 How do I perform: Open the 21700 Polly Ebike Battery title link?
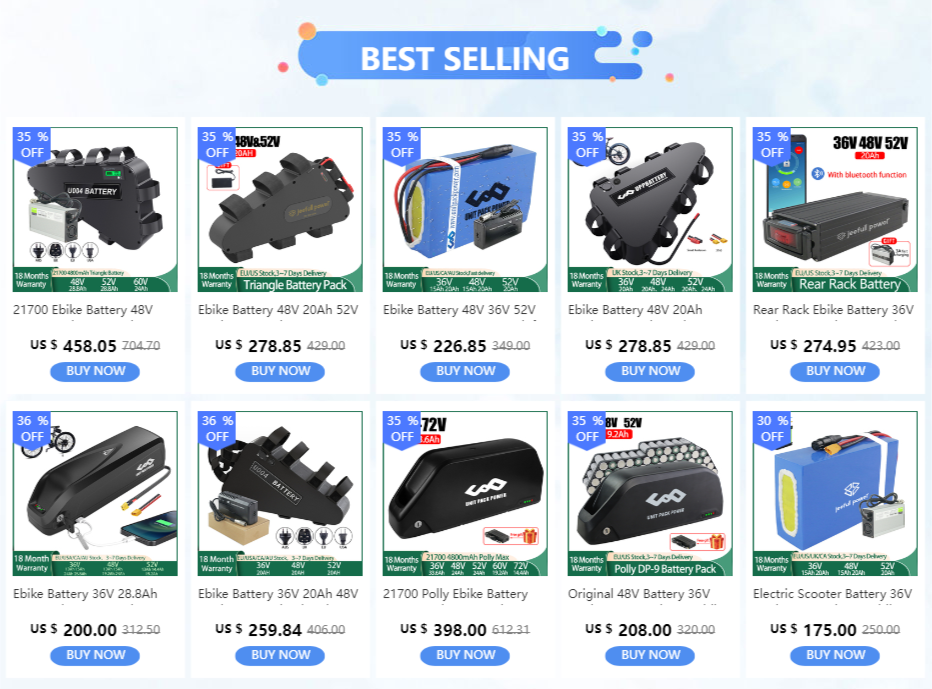pos(455,594)
